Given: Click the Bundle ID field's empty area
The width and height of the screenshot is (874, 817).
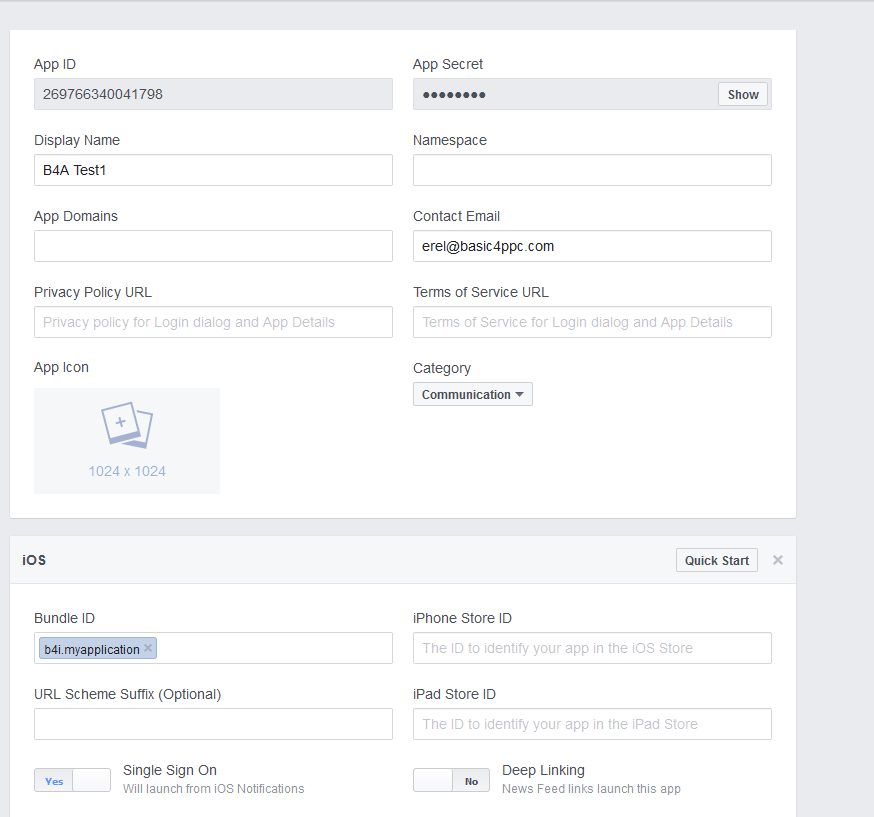Looking at the screenshot, I should [275, 648].
